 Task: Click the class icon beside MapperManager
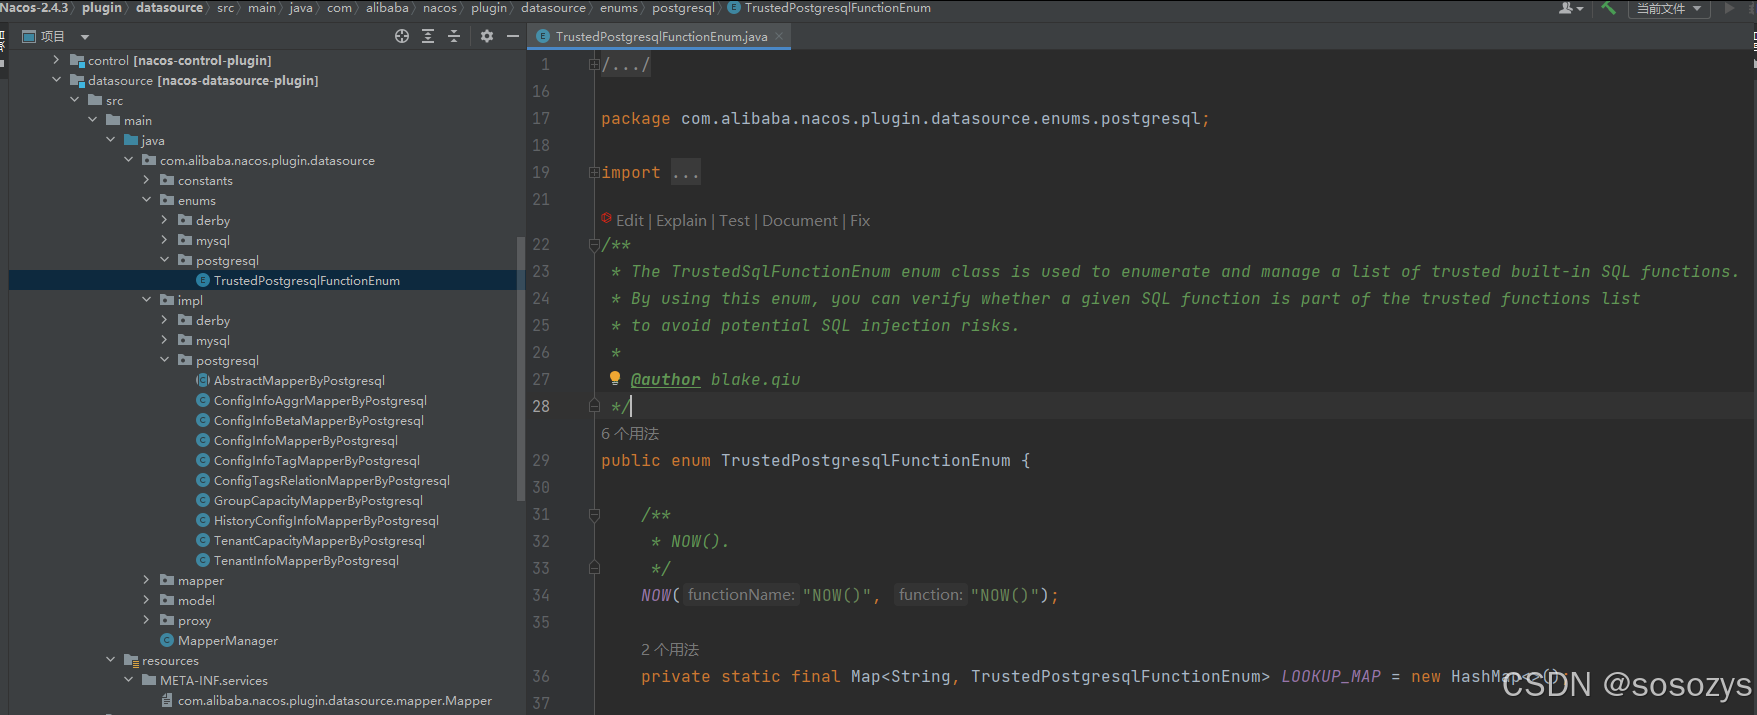[167, 640]
